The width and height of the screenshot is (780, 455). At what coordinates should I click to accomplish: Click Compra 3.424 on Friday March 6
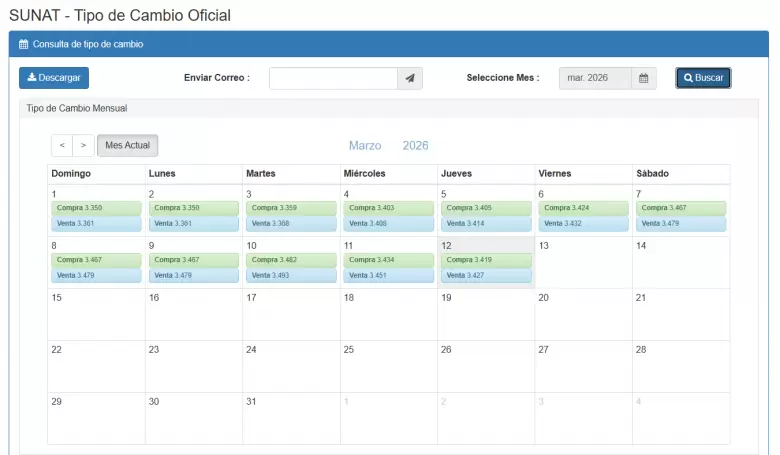click(x=583, y=208)
